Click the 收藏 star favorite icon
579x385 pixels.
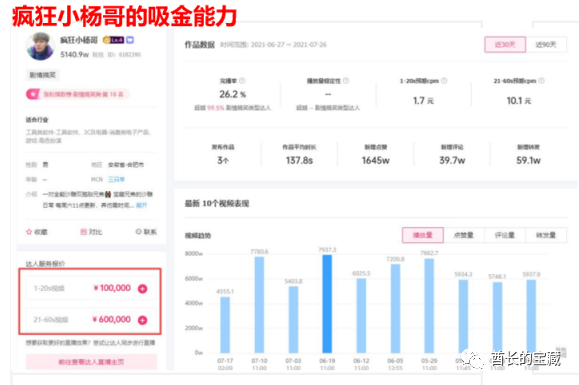29,232
